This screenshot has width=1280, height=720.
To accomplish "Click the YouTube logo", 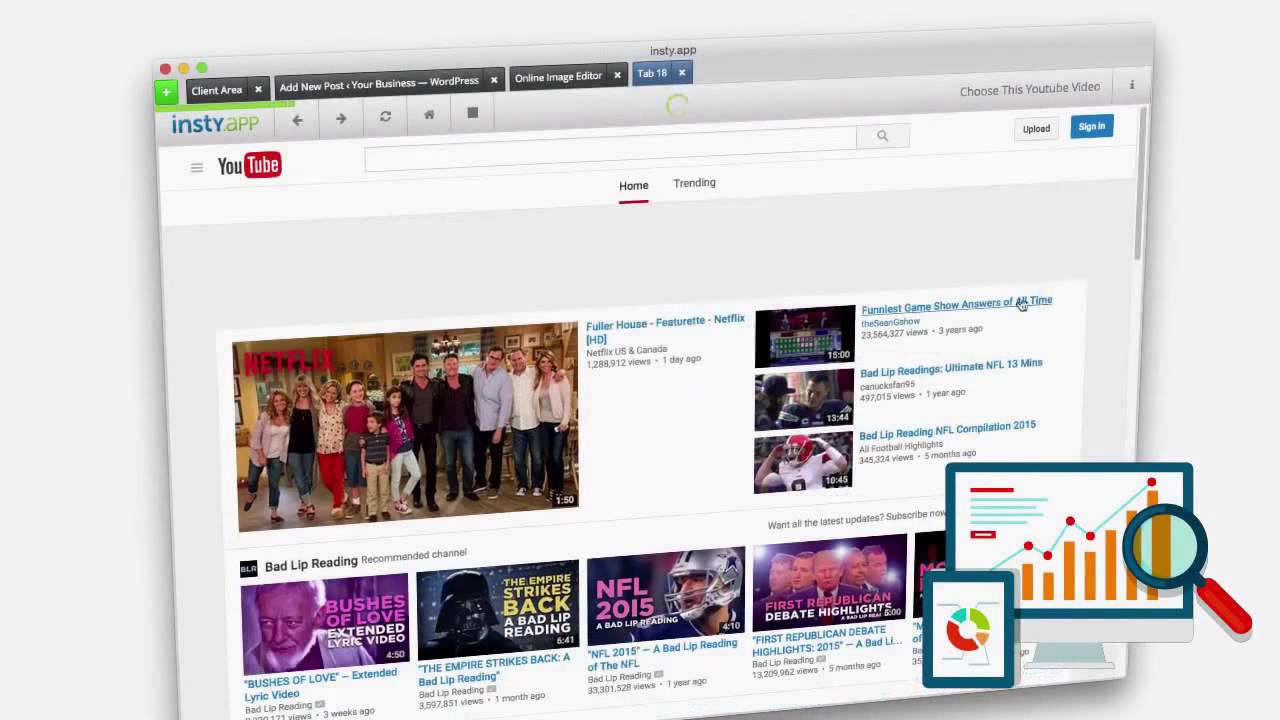I will (x=250, y=165).
